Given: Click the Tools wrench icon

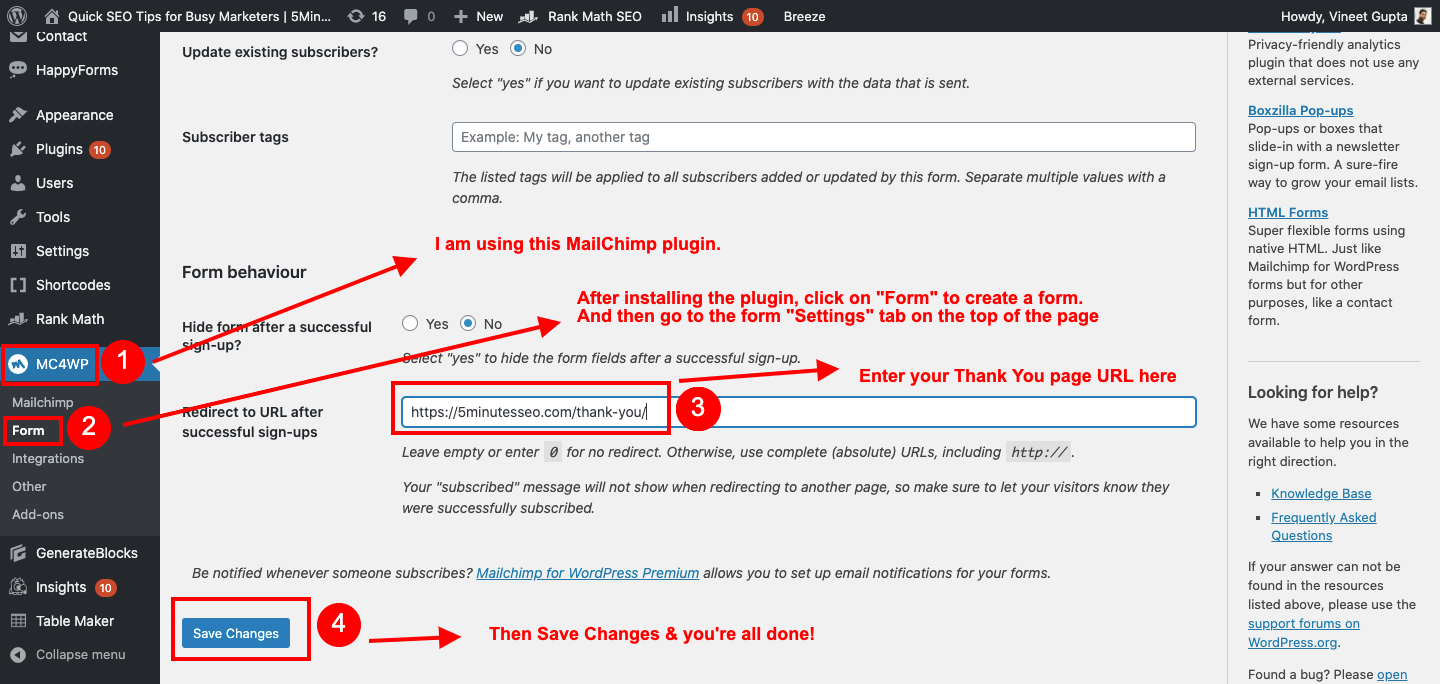Looking at the screenshot, I should point(17,217).
